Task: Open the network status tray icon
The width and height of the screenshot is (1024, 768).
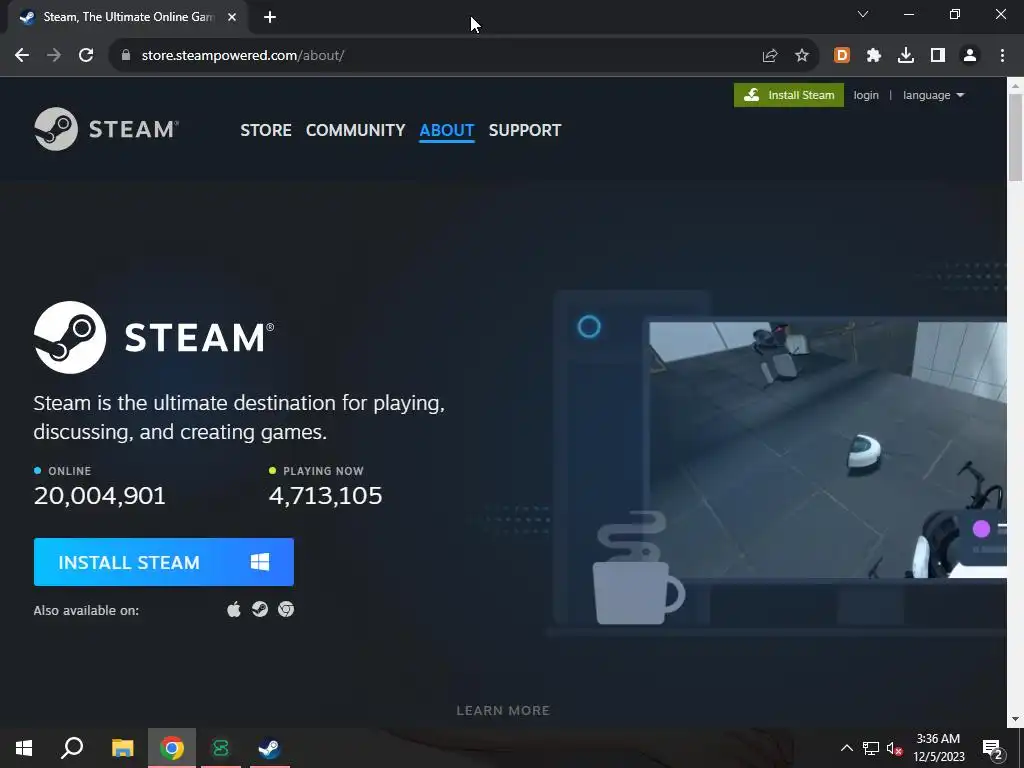Action: click(x=871, y=748)
